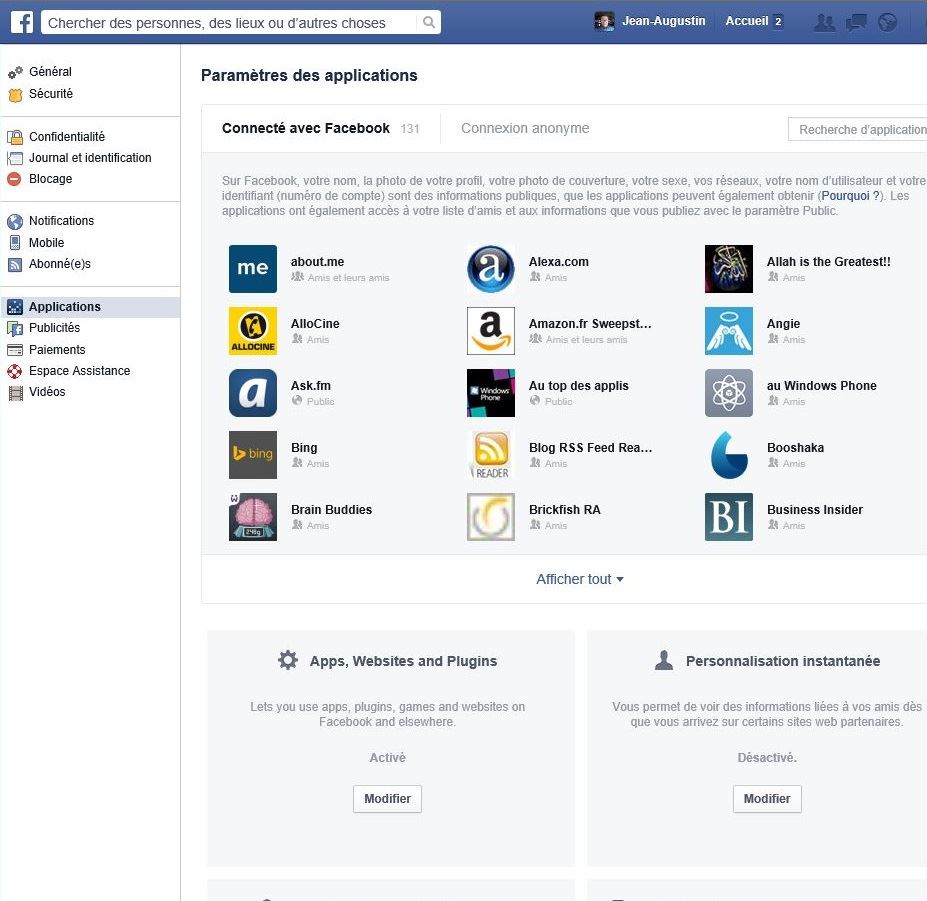Open Journal et identification settings
Viewport: 927px width, 901px height.
point(90,158)
